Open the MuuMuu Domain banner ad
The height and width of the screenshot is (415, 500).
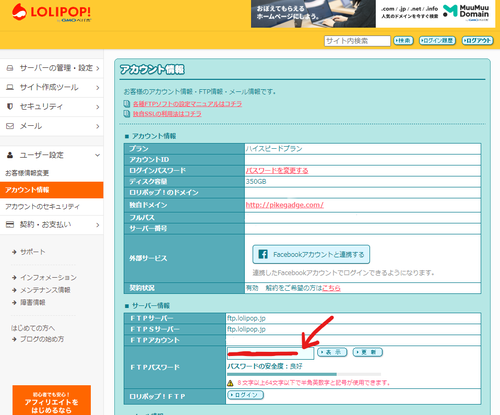pos(435,13)
